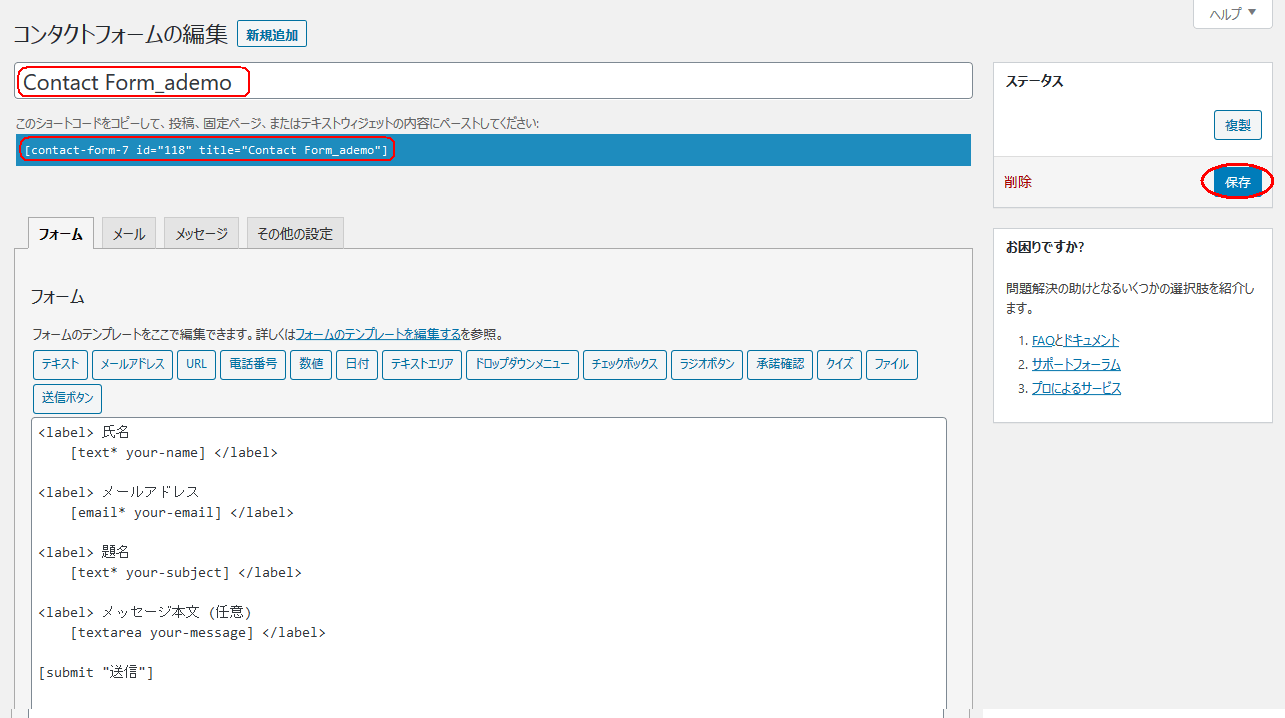Click the [textarea your-message] code line
The width and height of the screenshot is (1285, 718).
point(198,632)
